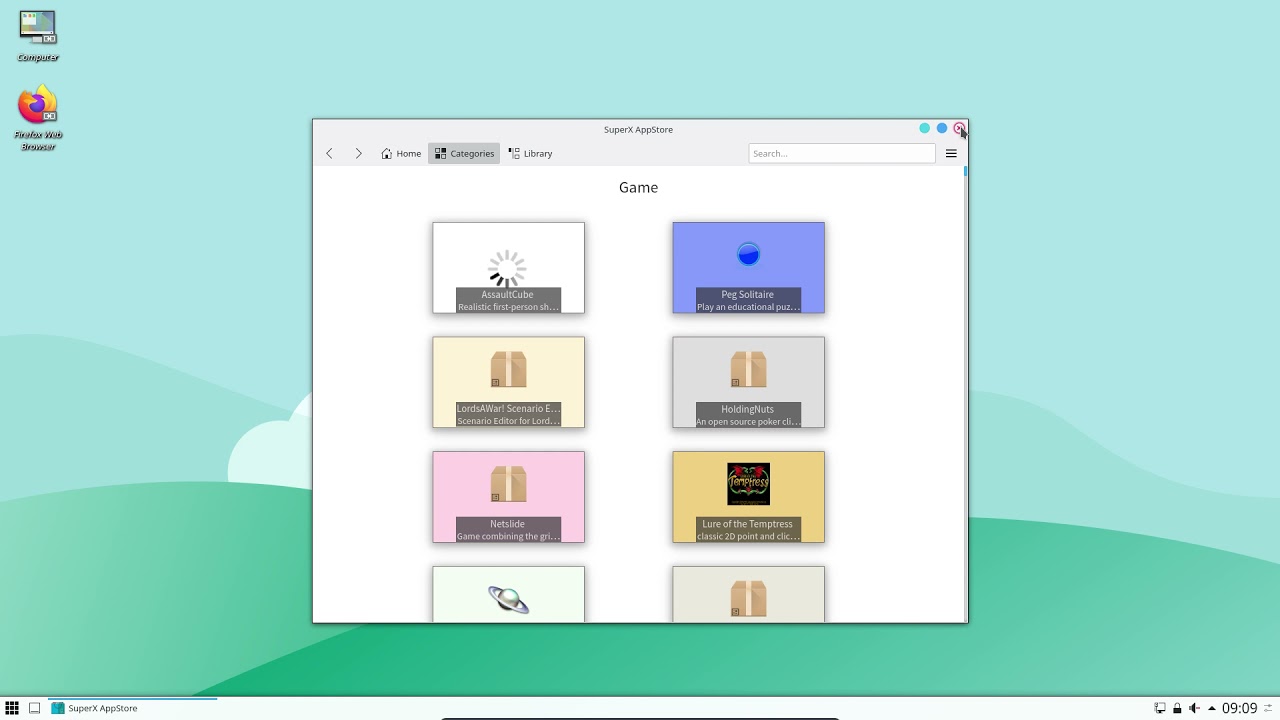The width and height of the screenshot is (1280, 720).
Task: Click the LordsAWar package box icon
Action: click(508, 369)
